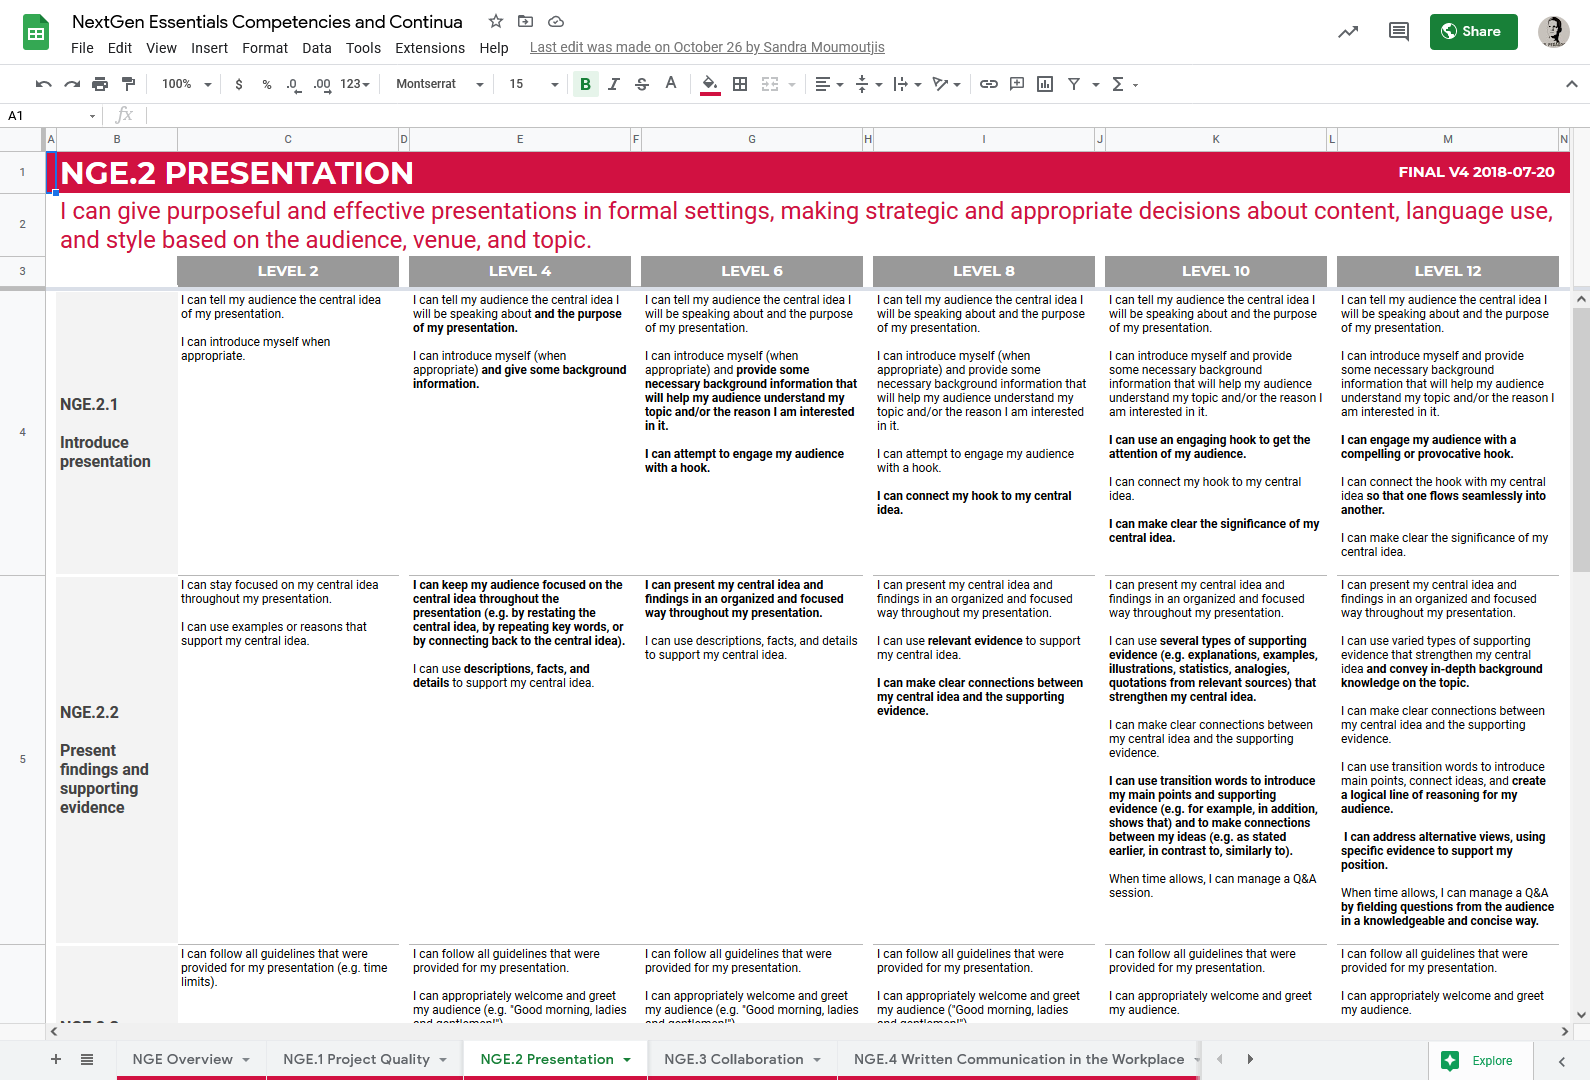The width and height of the screenshot is (1590, 1080).
Task: Expand the font size 15 dropdown
Action: tap(533, 84)
